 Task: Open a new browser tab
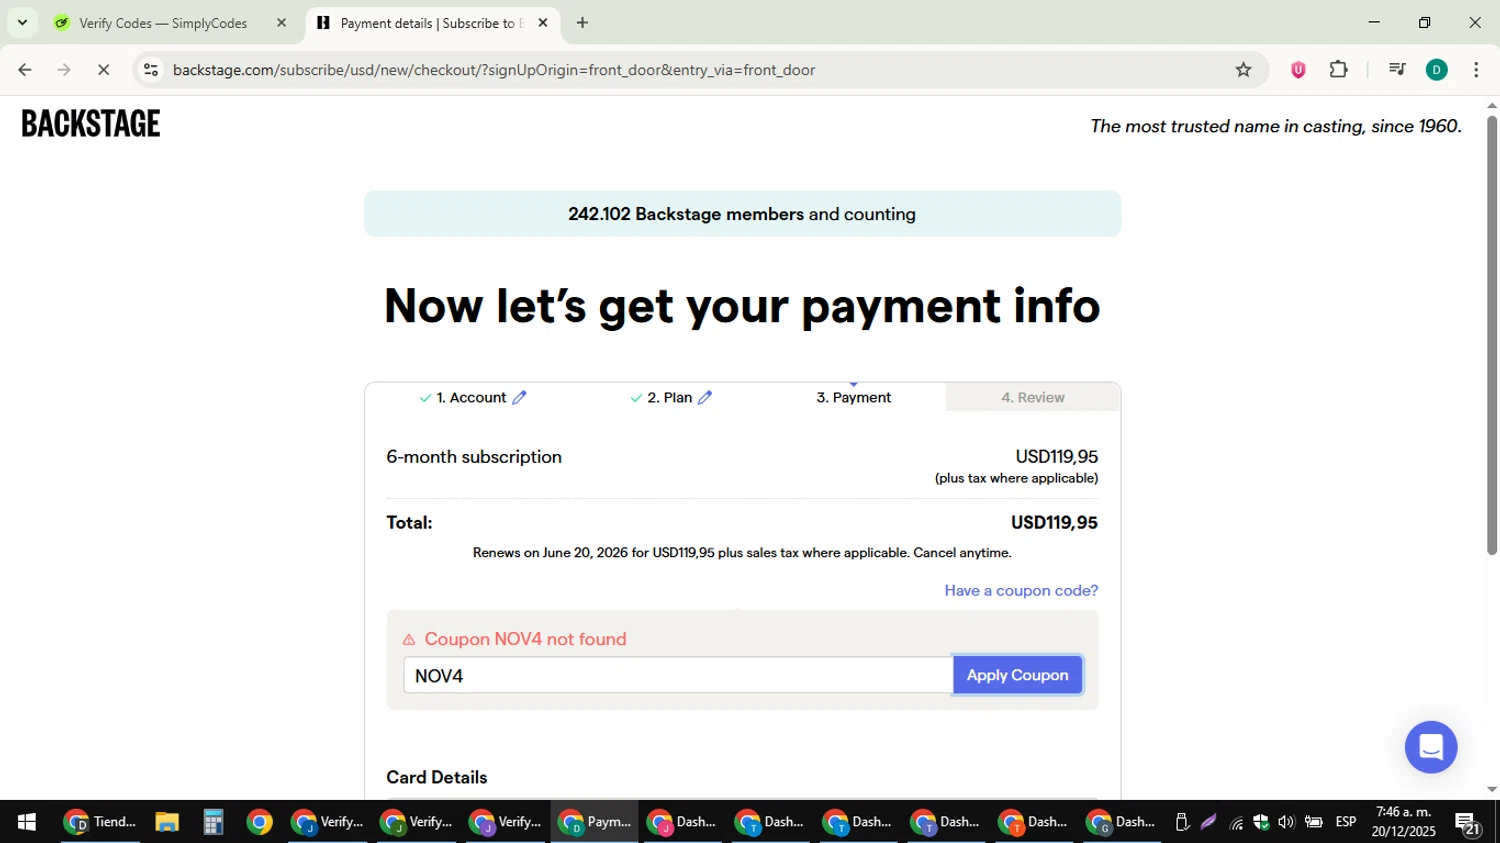582,23
